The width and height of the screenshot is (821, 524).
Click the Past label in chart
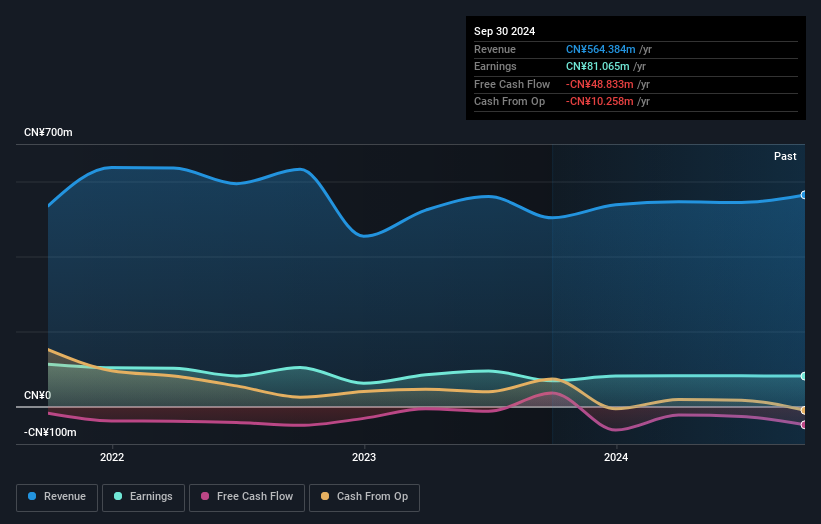(x=785, y=157)
